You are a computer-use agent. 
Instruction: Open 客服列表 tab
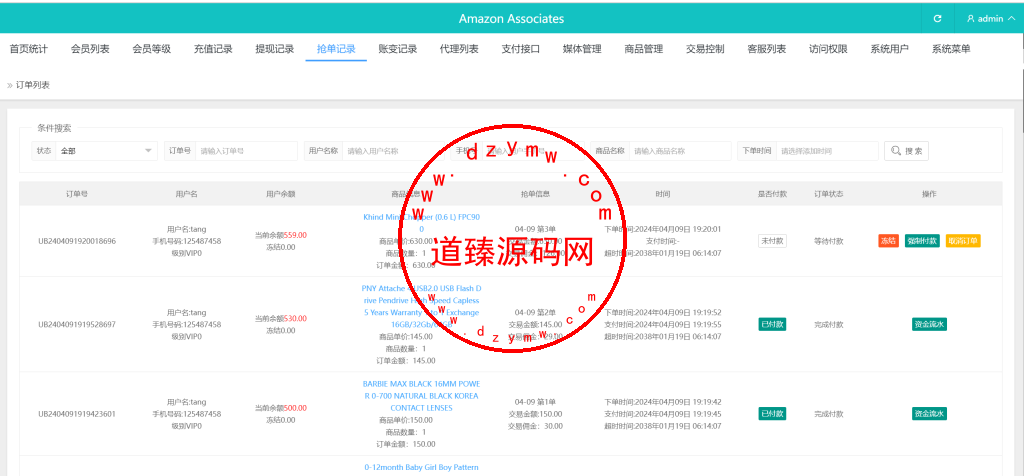[767, 49]
